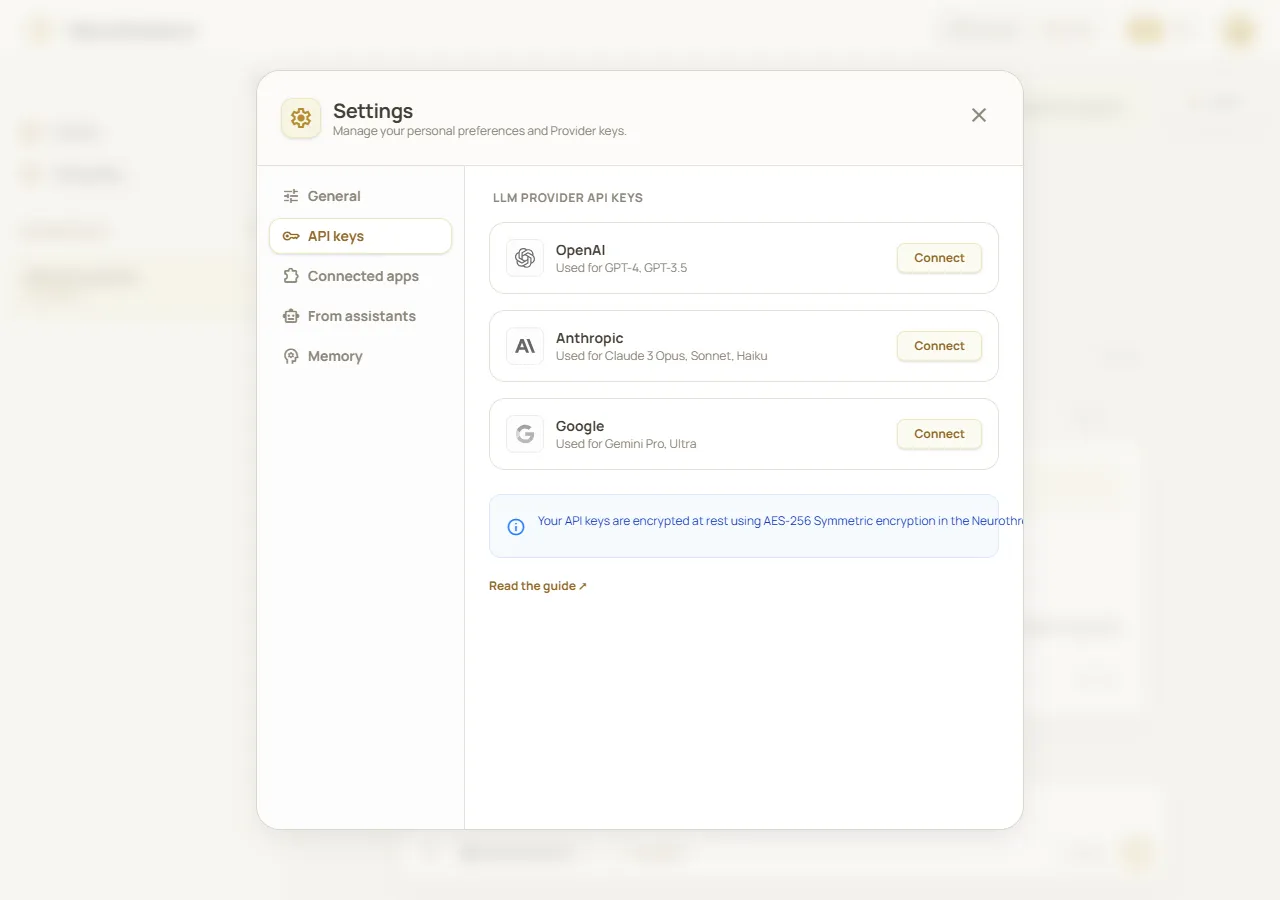Click the AES-256 encryption notice text
This screenshot has height=900, width=1280.
pos(780,521)
